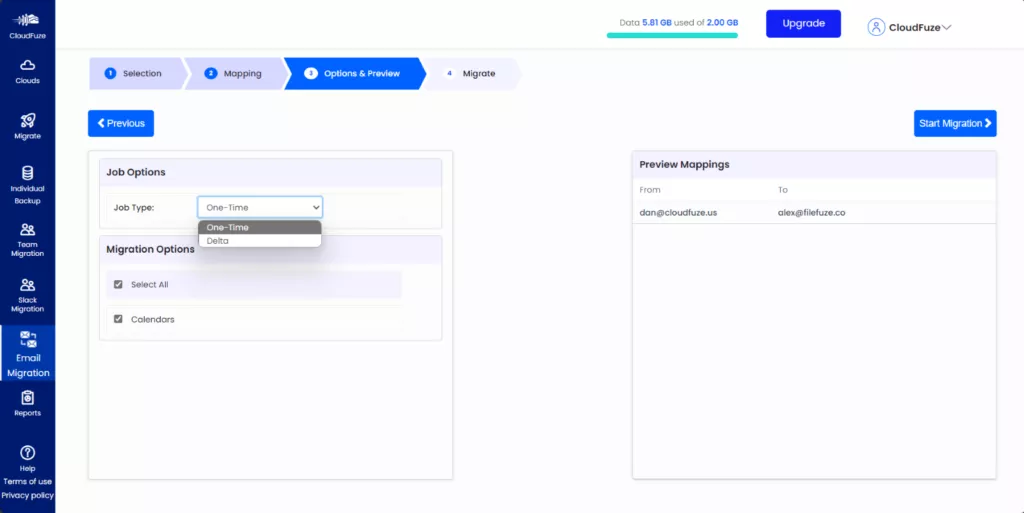
Task: Click the data usage progress bar
Action: coord(672,35)
